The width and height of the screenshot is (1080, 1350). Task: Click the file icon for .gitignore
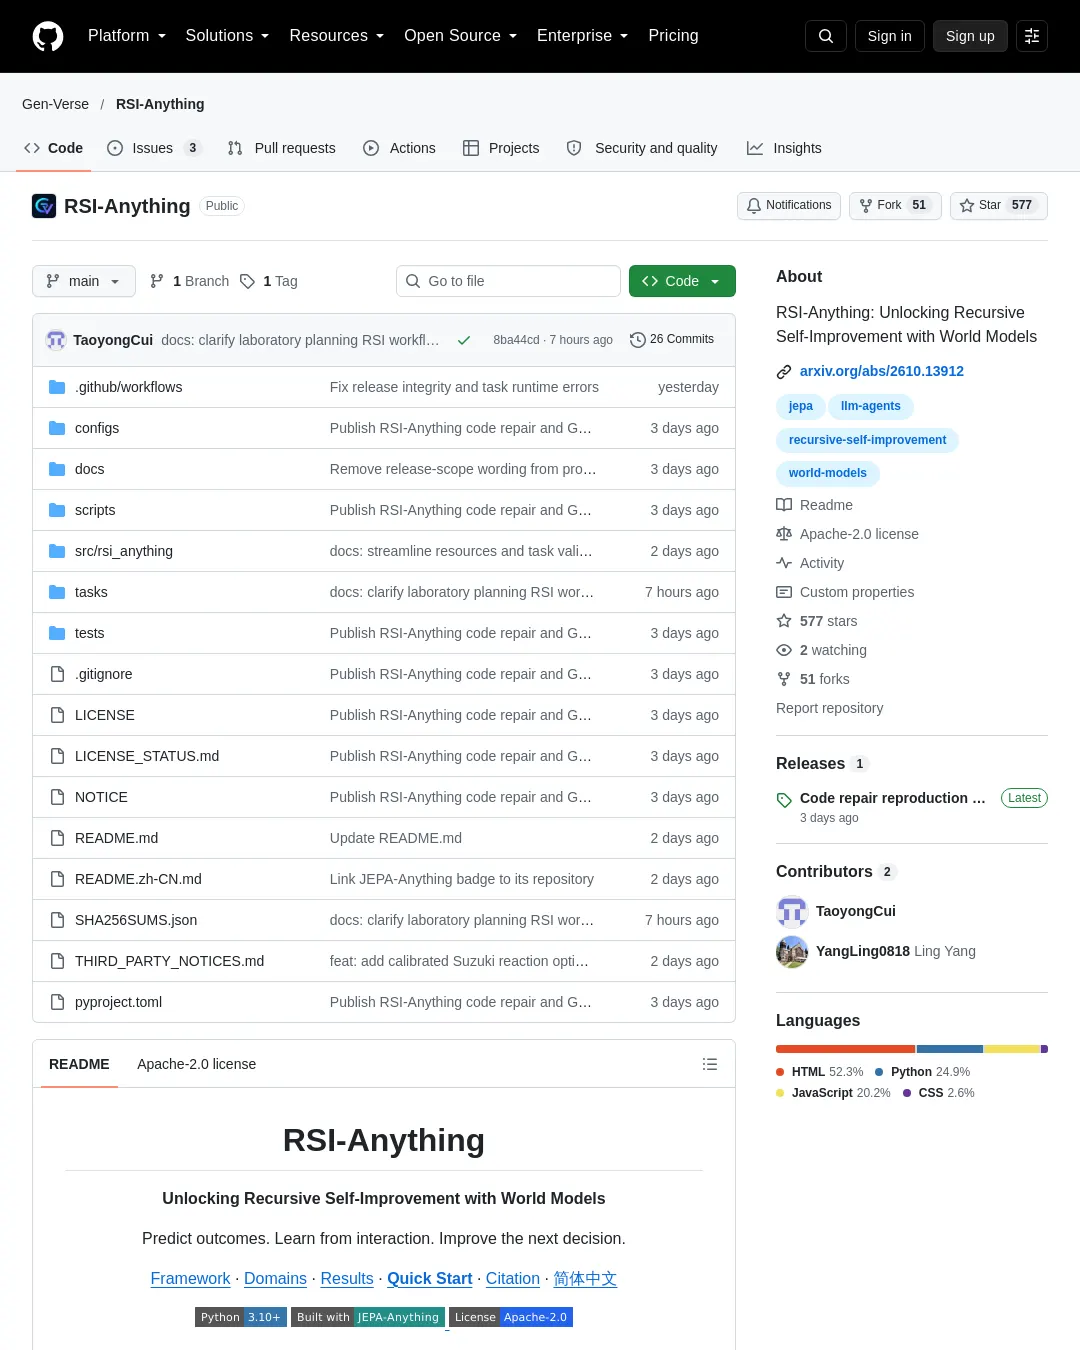pos(57,674)
